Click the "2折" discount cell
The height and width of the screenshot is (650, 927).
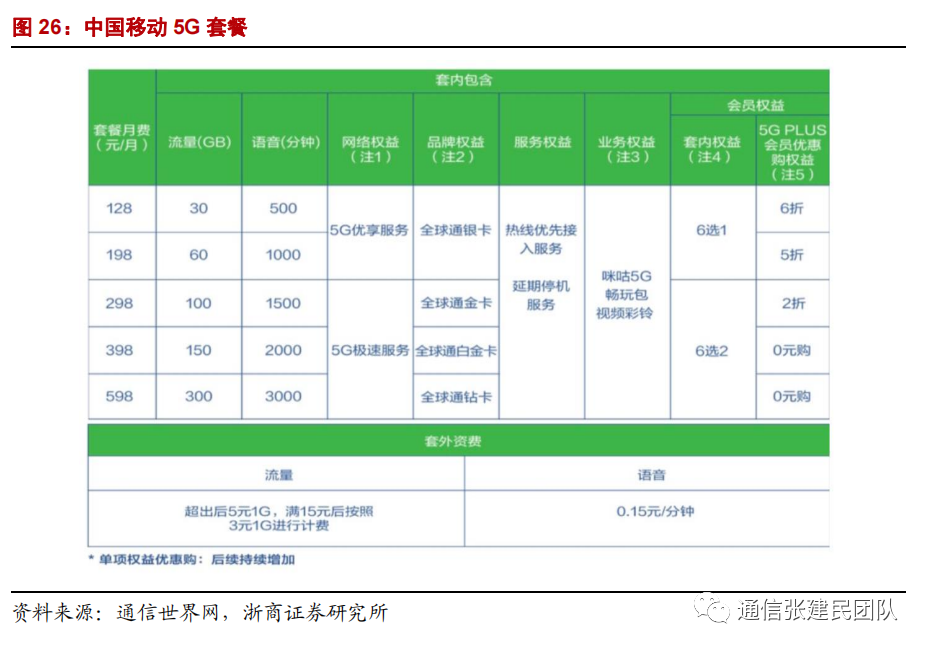click(793, 303)
